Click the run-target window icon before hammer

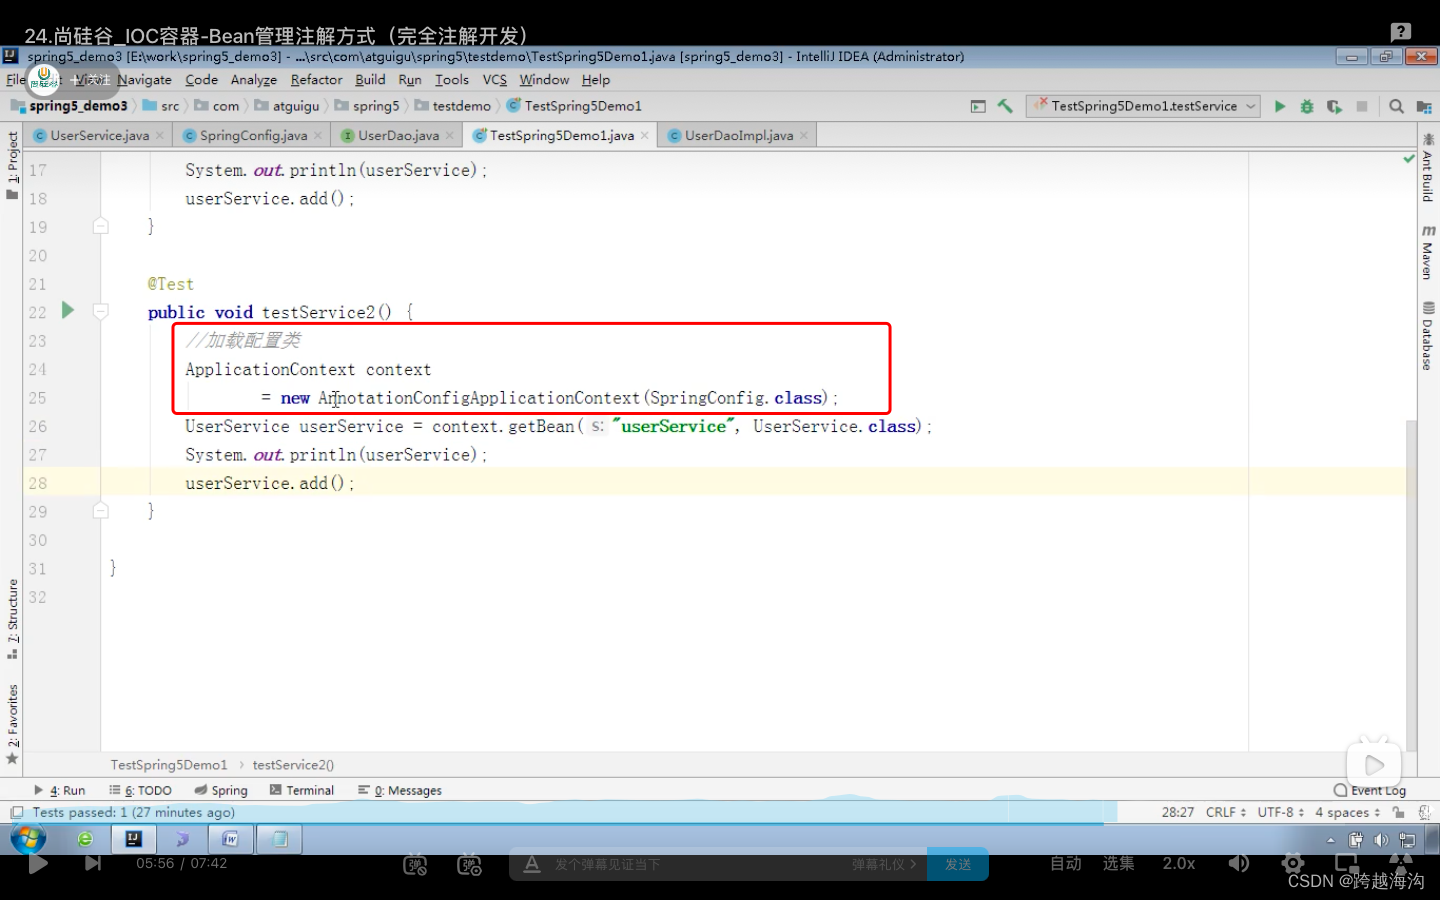pyautogui.click(x=978, y=106)
